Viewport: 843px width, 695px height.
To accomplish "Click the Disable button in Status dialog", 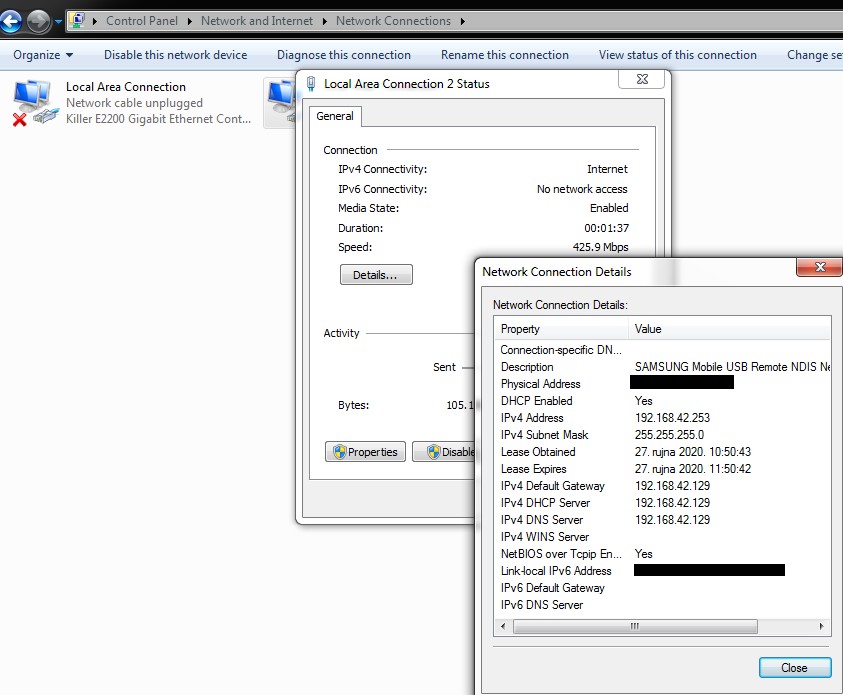I will pos(444,452).
